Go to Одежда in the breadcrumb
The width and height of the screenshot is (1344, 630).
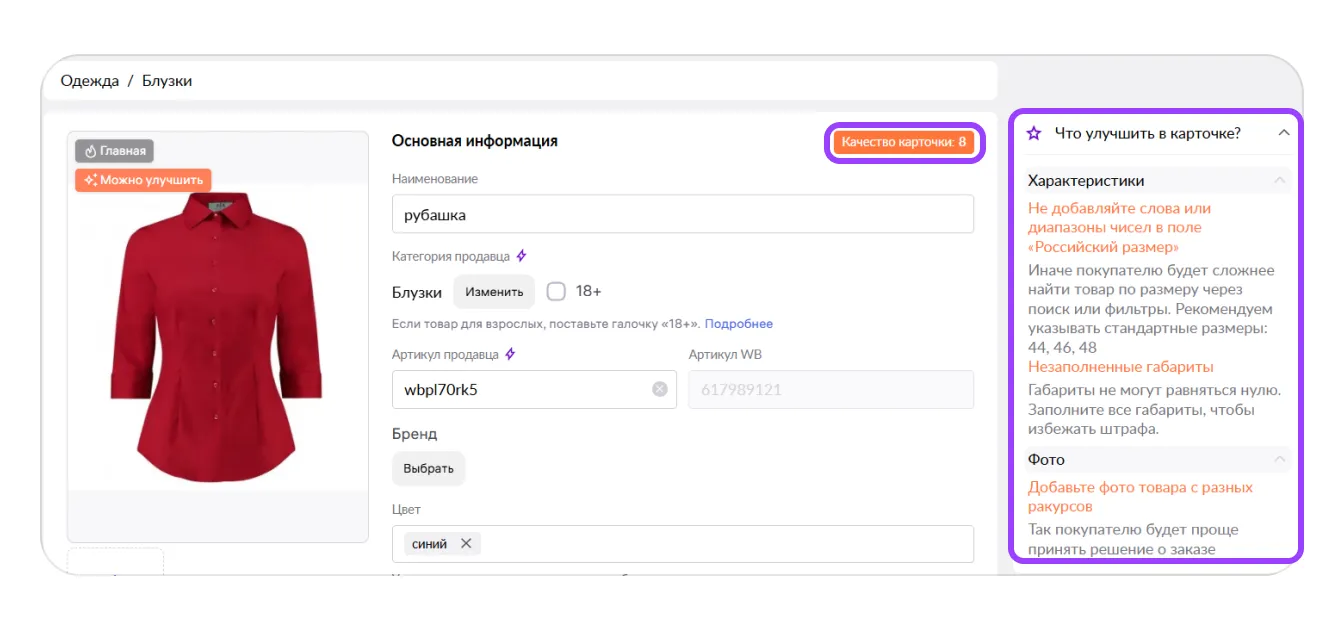90,81
